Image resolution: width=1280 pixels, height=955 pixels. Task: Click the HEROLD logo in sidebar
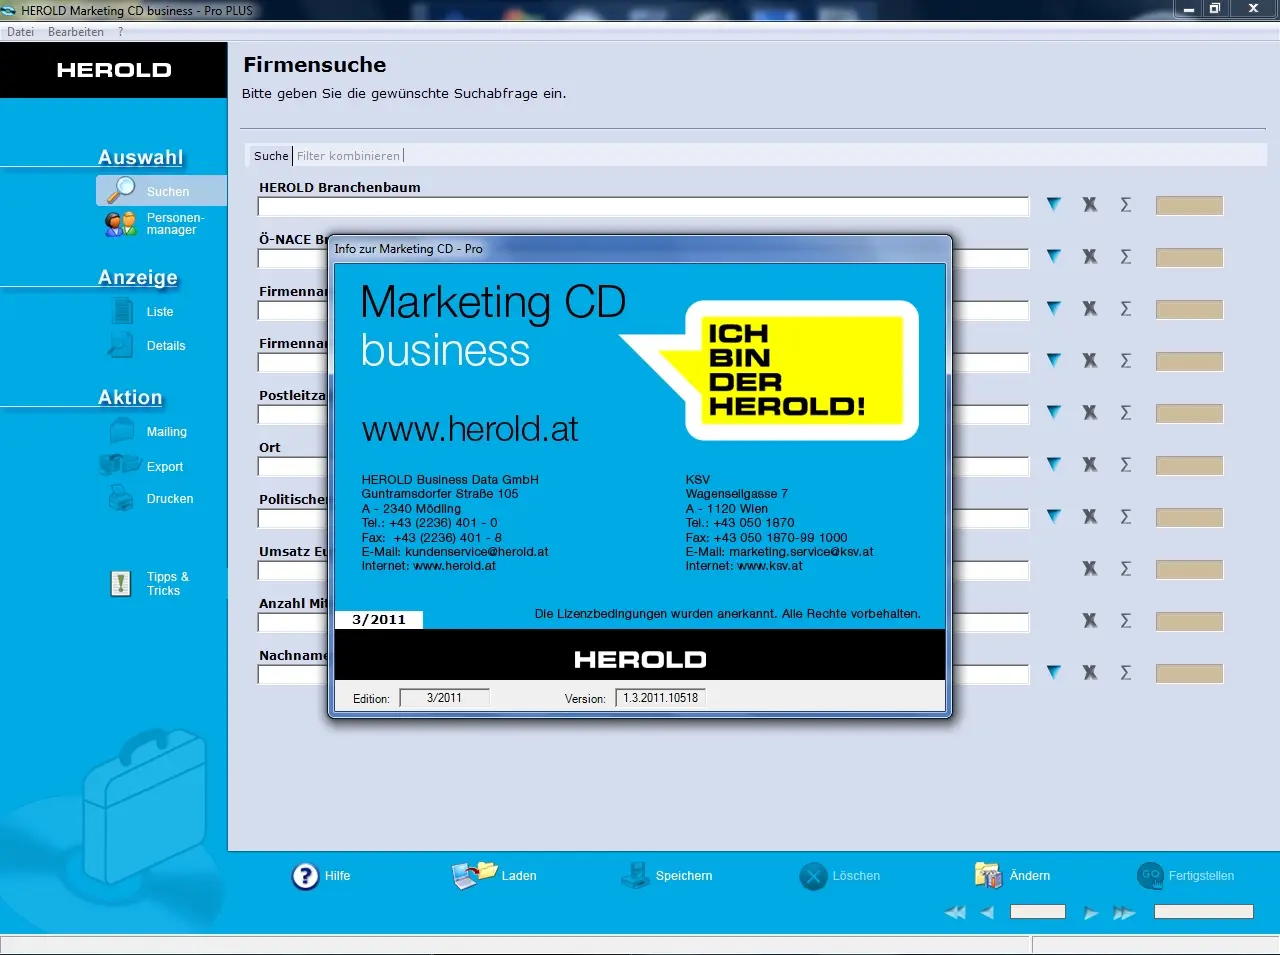point(114,70)
